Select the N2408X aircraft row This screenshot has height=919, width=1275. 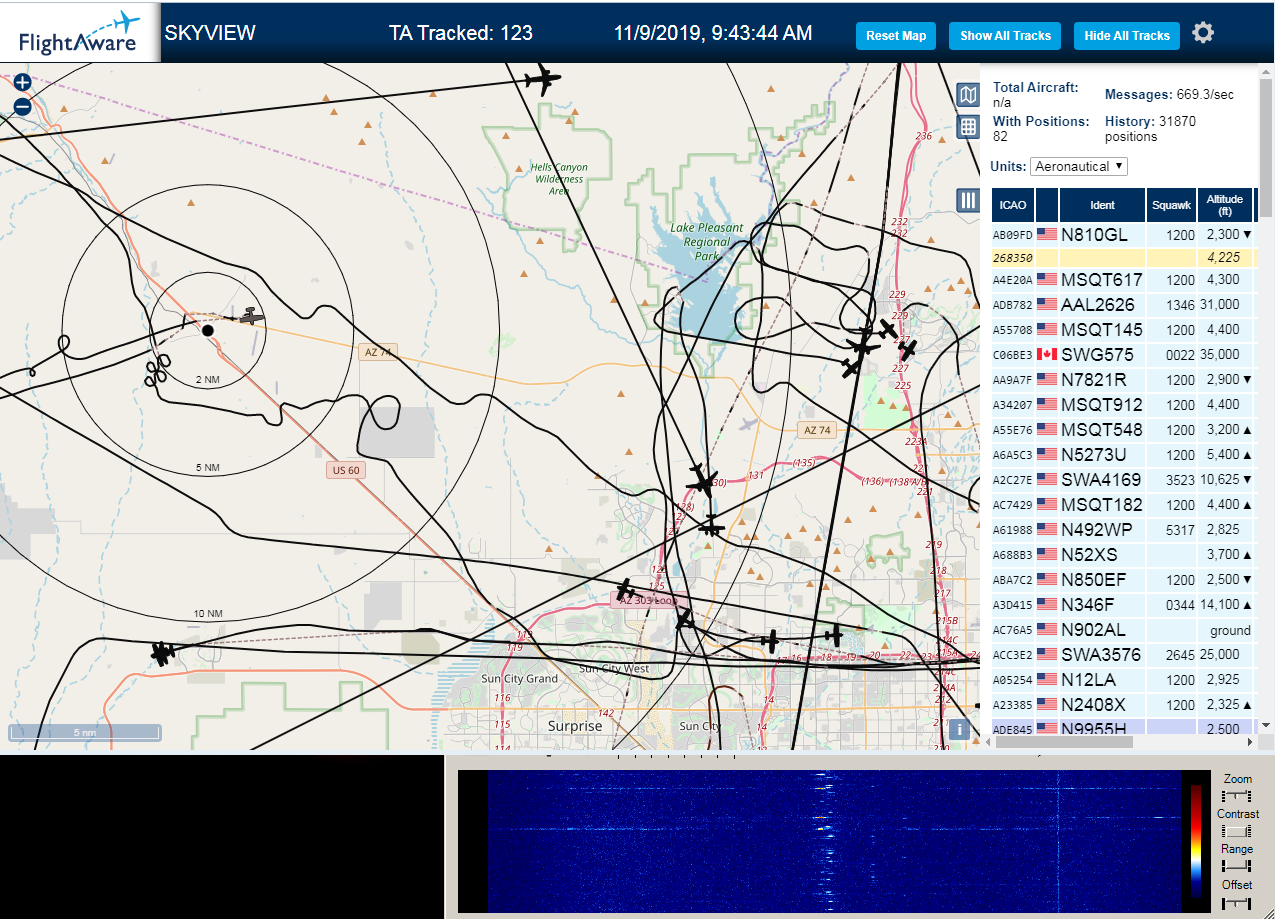[1123, 705]
